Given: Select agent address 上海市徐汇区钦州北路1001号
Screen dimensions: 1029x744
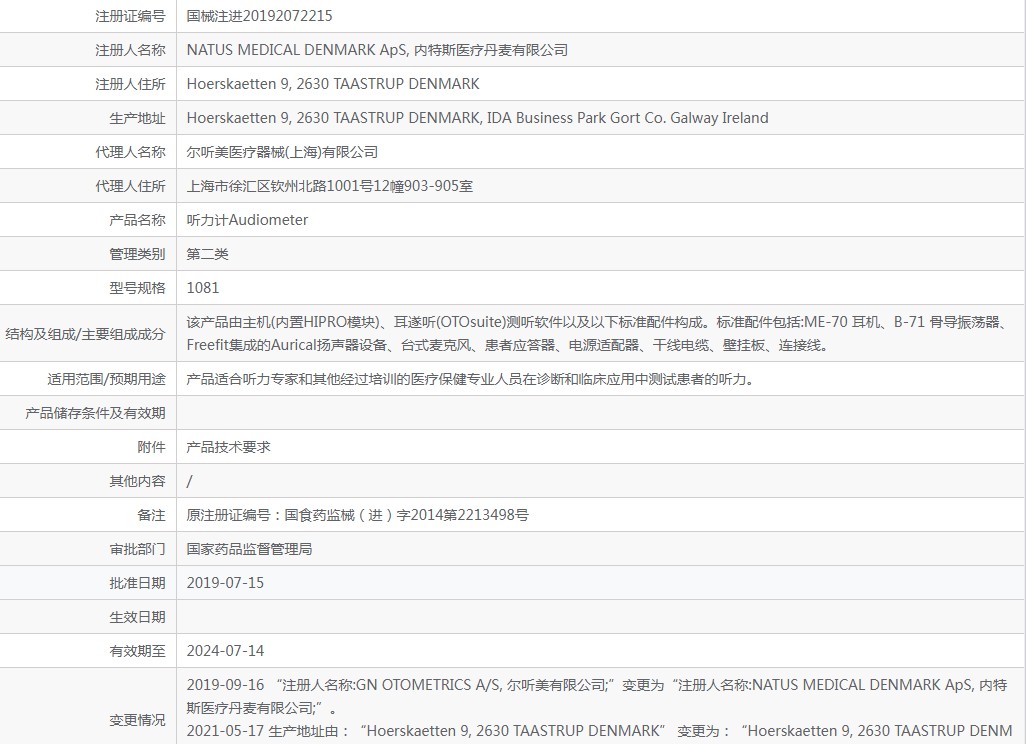Looking at the screenshot, I should click(329, 186).
